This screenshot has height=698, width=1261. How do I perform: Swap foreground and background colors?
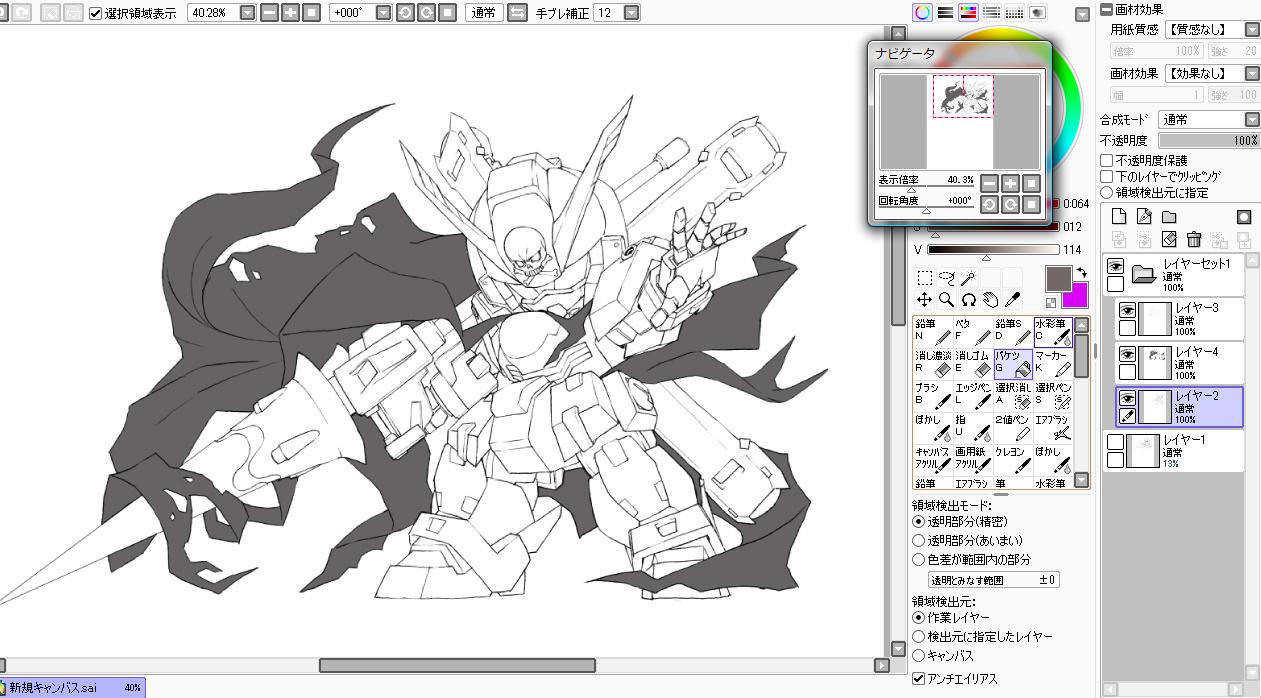coord(1082,273)
